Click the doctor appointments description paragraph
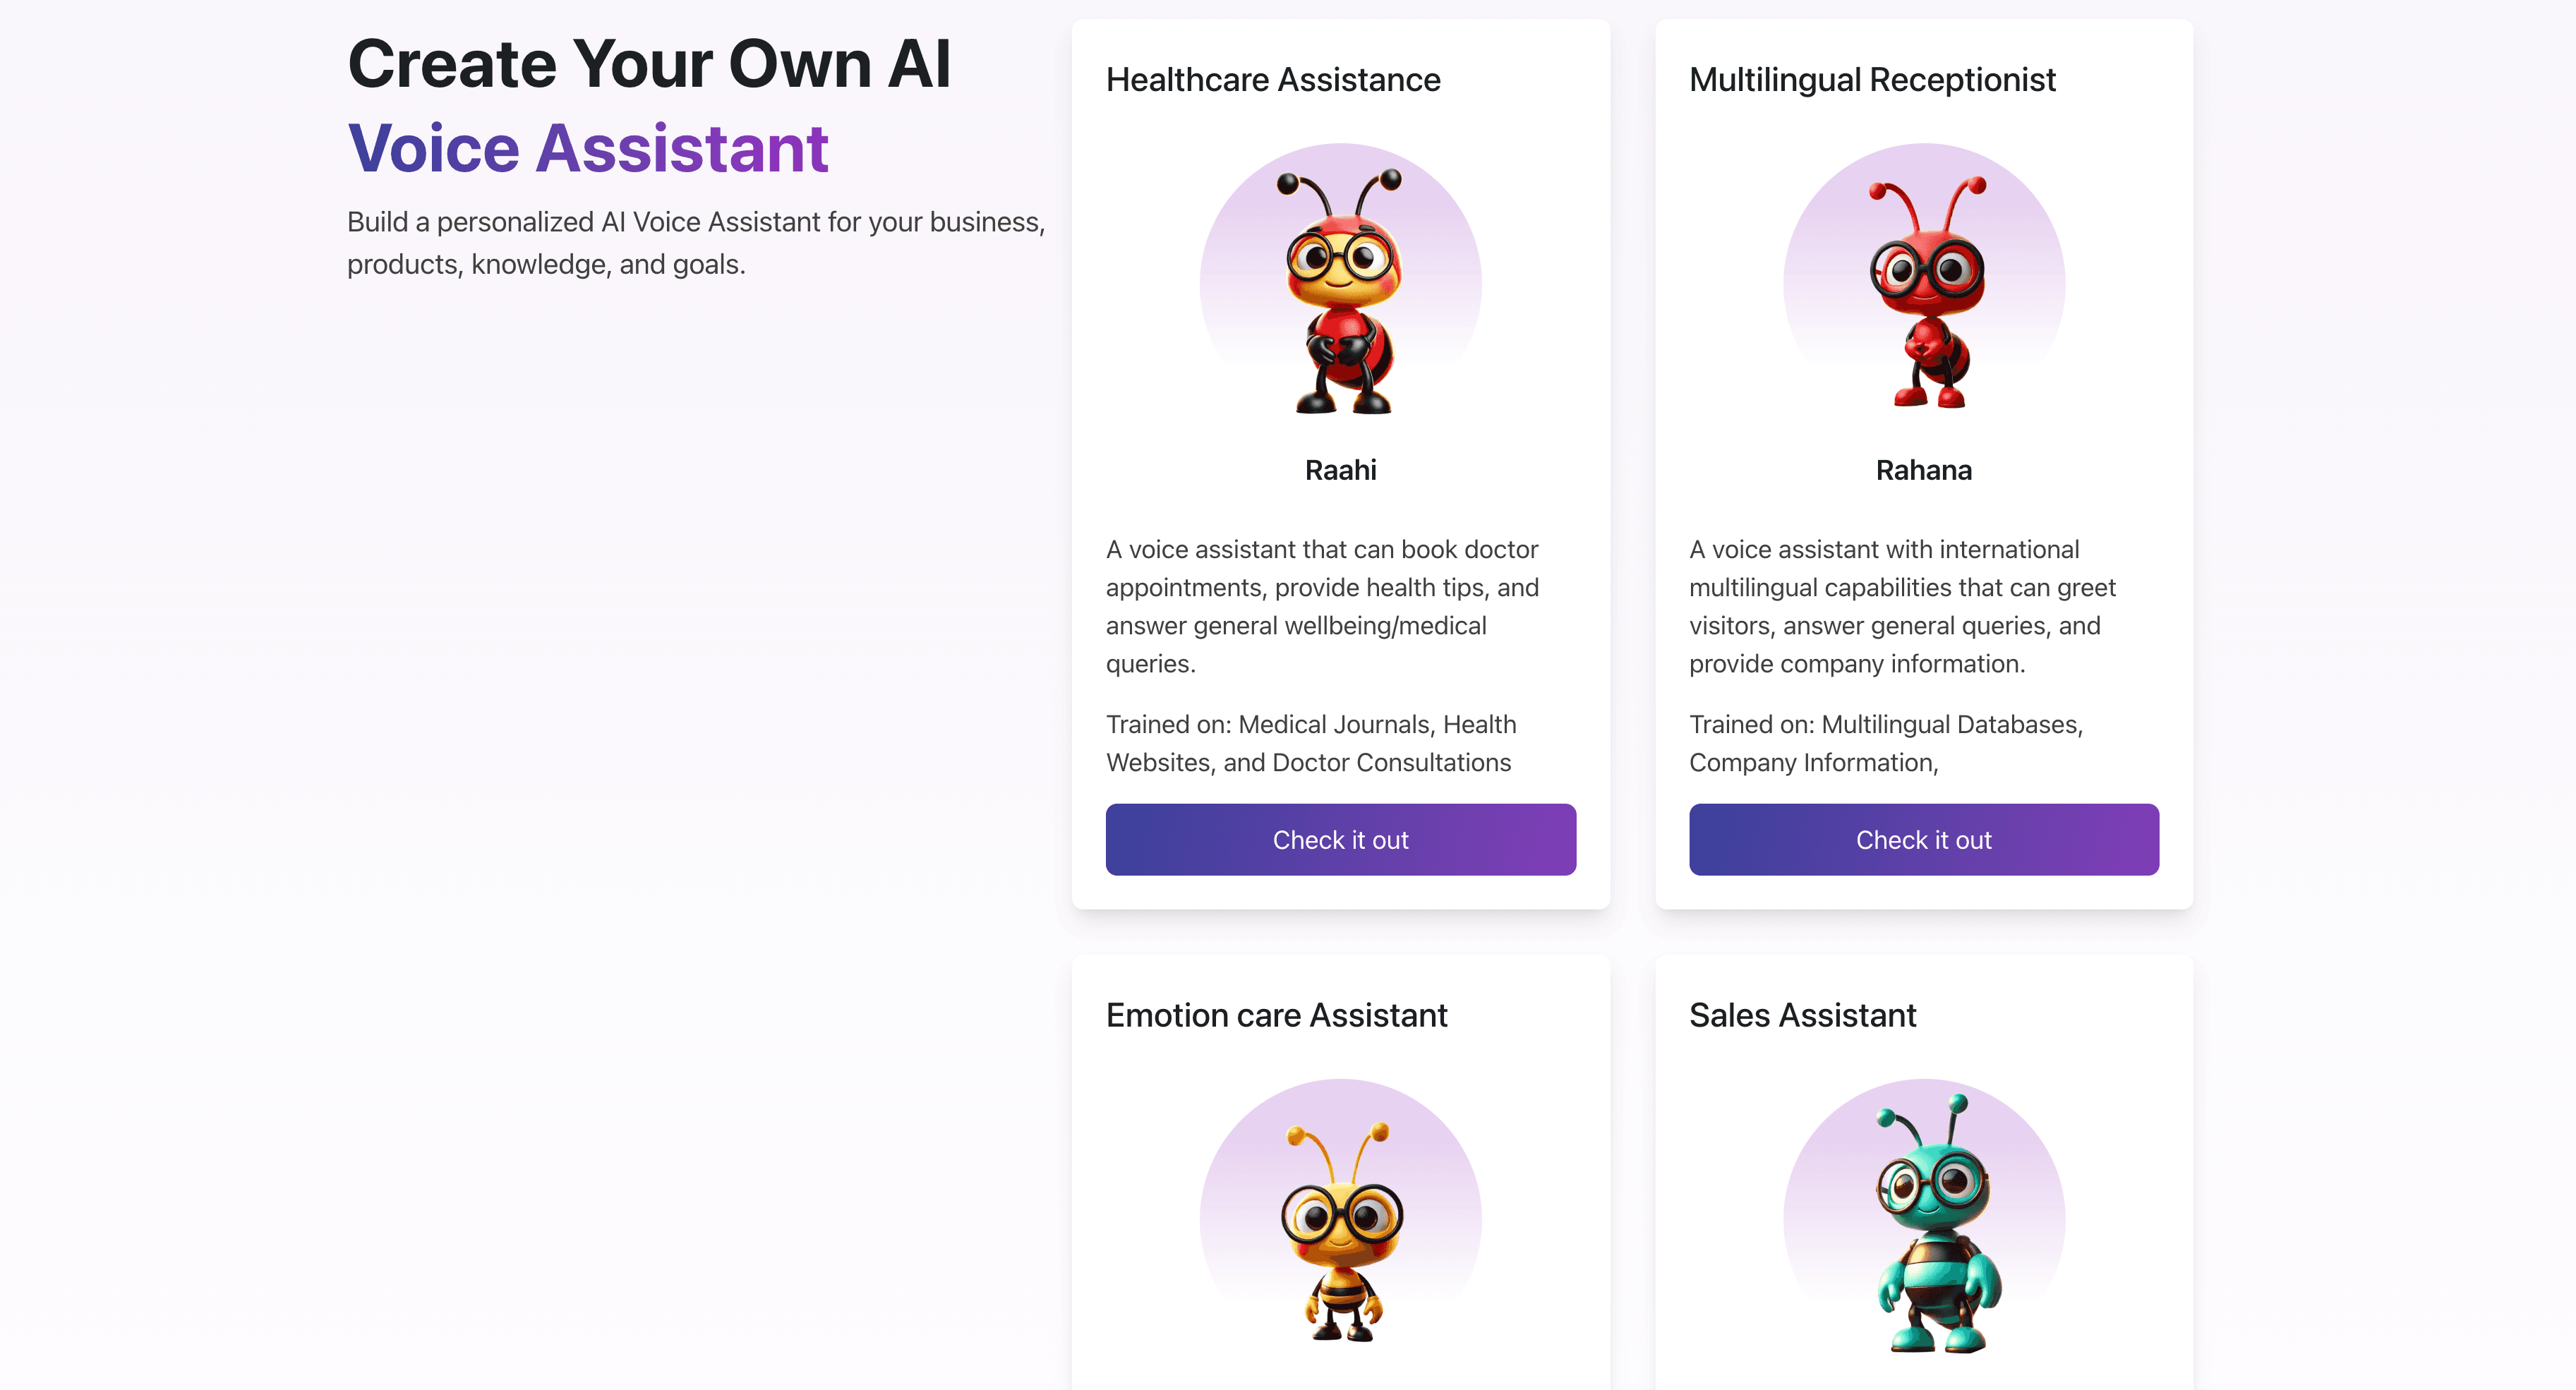 click(1322, 606)
